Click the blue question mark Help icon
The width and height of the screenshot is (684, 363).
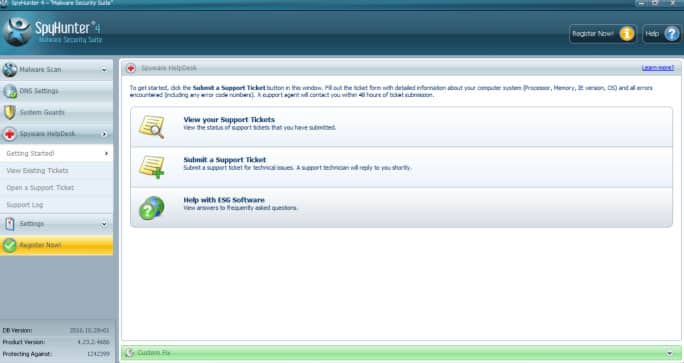click(x=672, y=34)
